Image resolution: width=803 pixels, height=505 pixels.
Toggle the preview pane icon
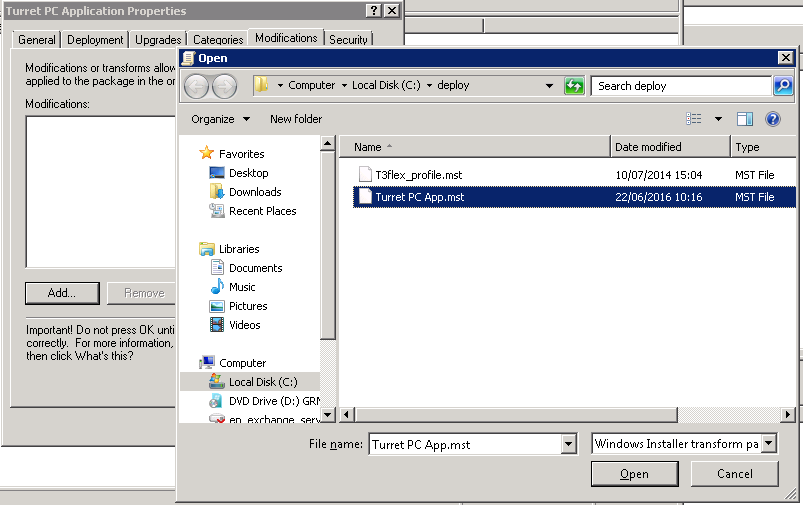[x=745, y=119]
